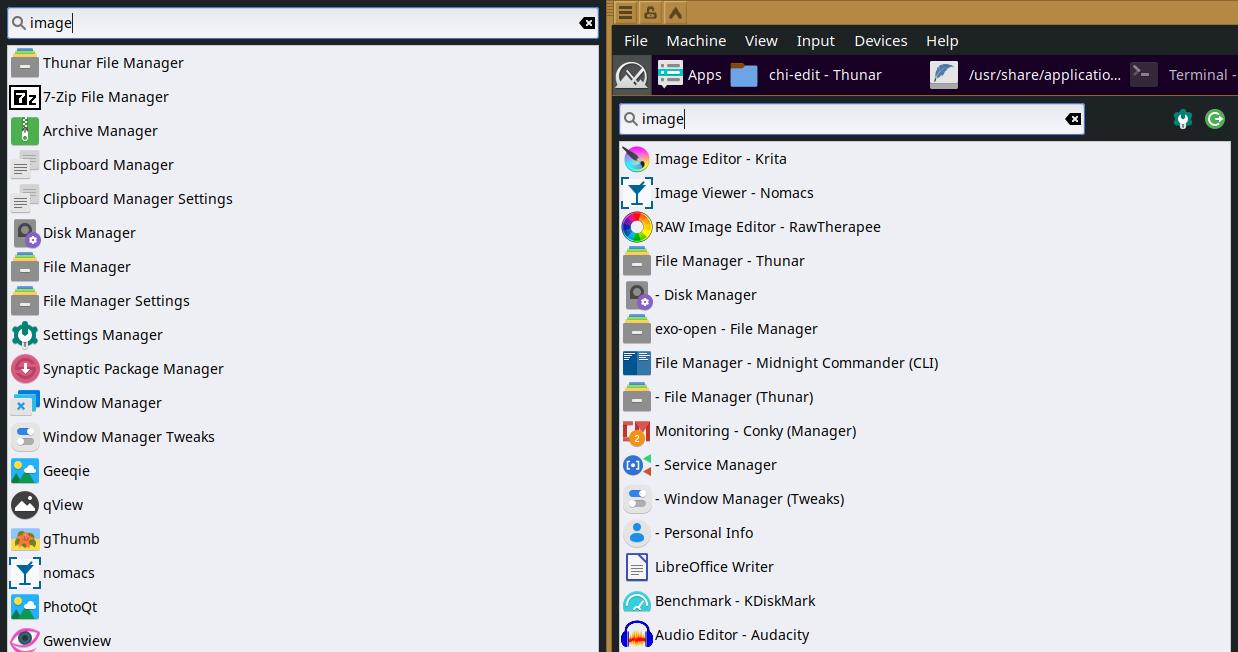Viewport: 1238px width, 652px height.
Task: Select Window Manager Tweaks in left list
Action: [303, 437]
